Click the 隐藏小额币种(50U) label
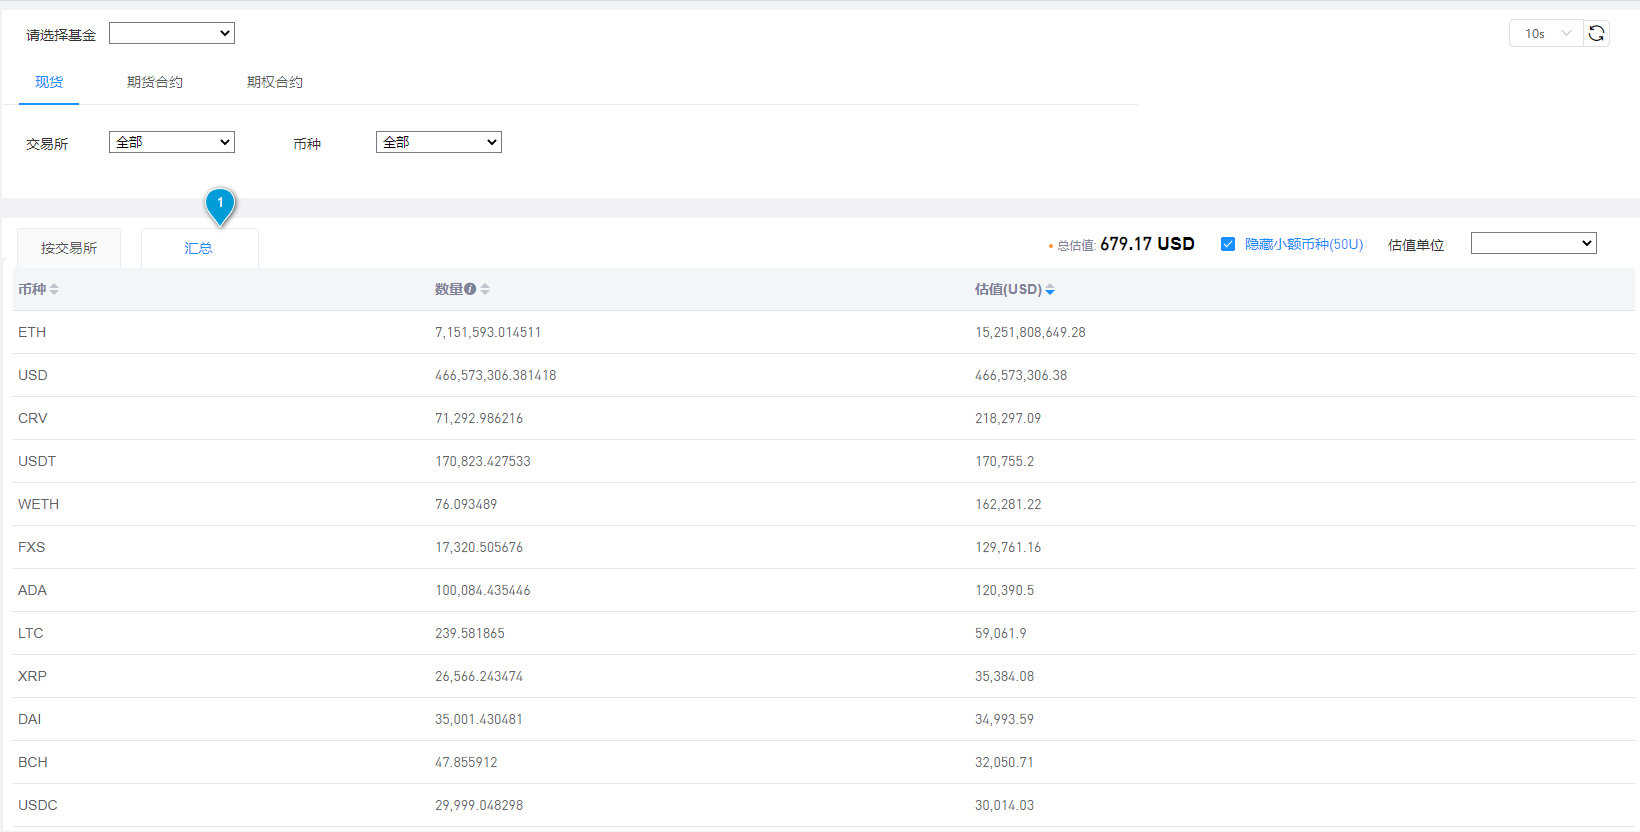Image resolution: width=1640 pixels, height=832 pixels. click(1304, 244)
